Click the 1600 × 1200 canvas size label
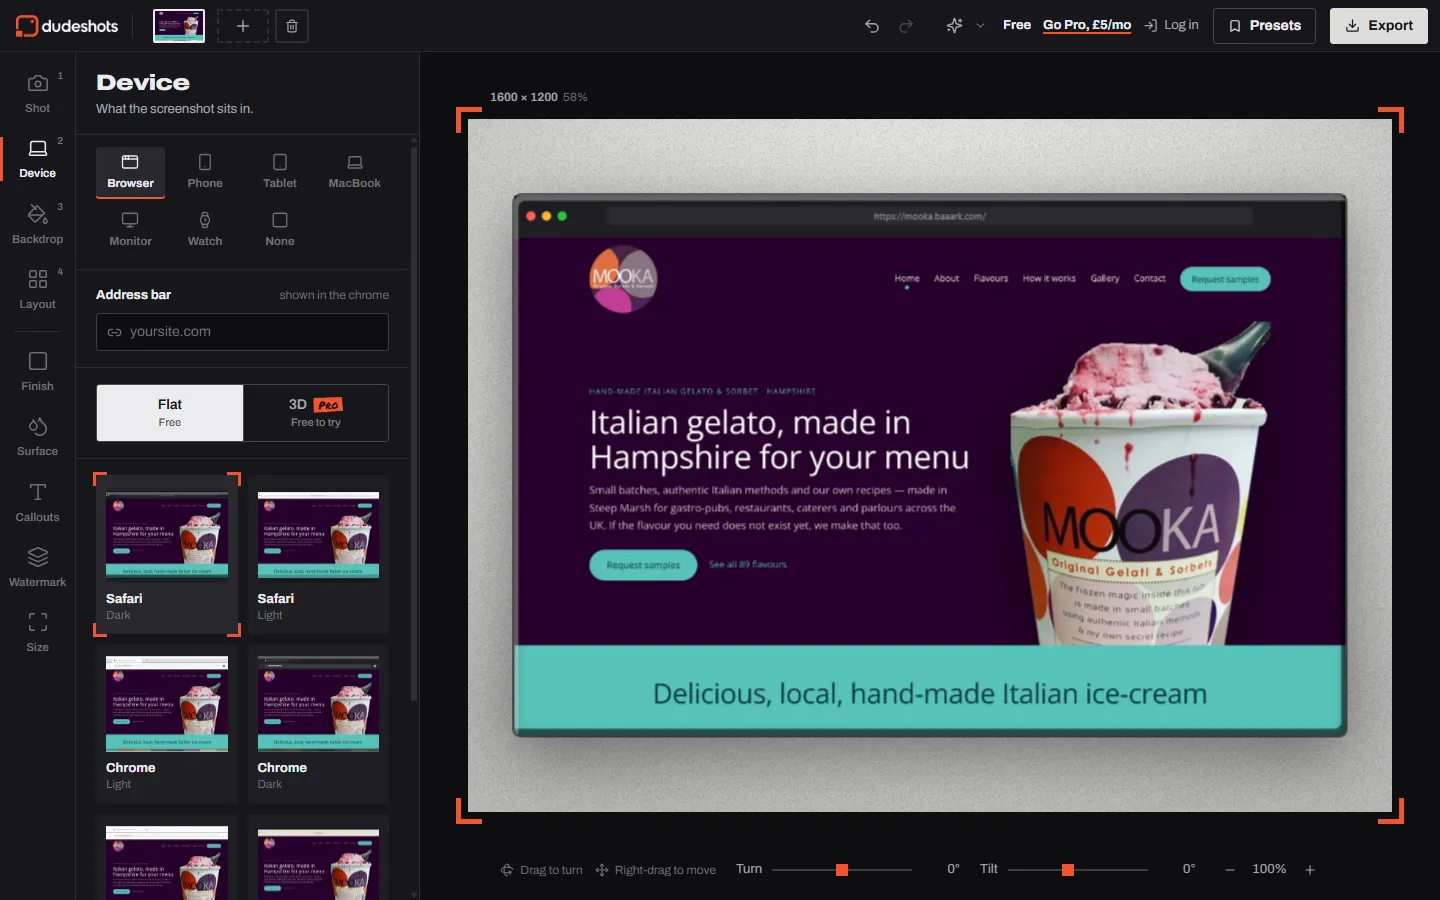This screenshot has width=1440, height=900. click(524, 97)
